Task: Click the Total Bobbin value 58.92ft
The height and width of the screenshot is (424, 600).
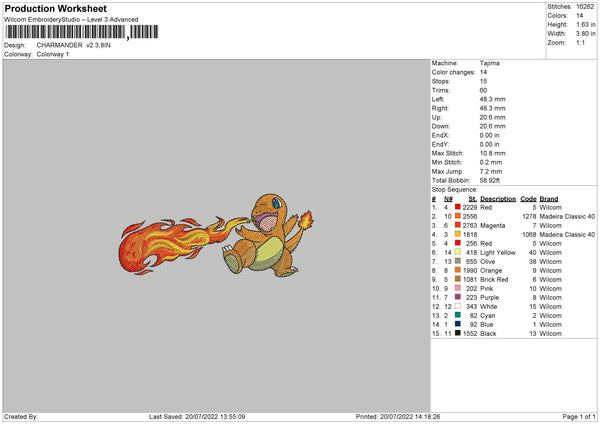Action: [x=490, y=180]
